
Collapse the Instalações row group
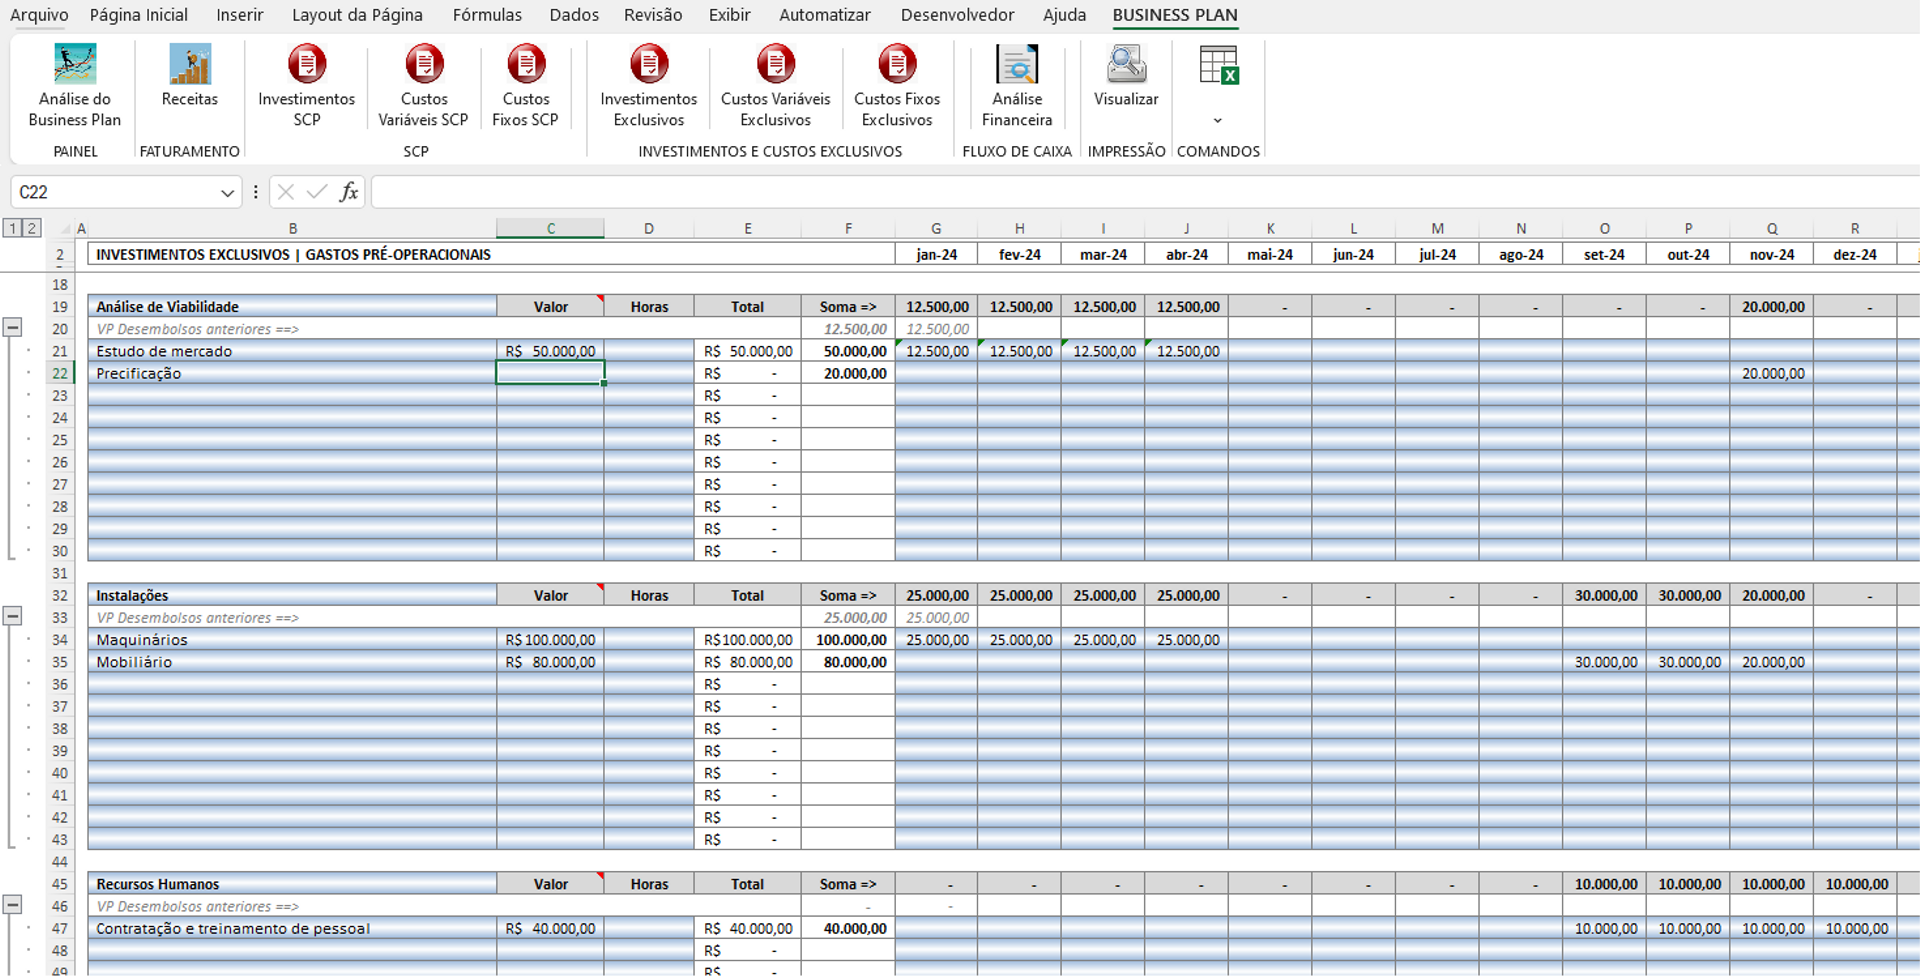pos(12,616)
